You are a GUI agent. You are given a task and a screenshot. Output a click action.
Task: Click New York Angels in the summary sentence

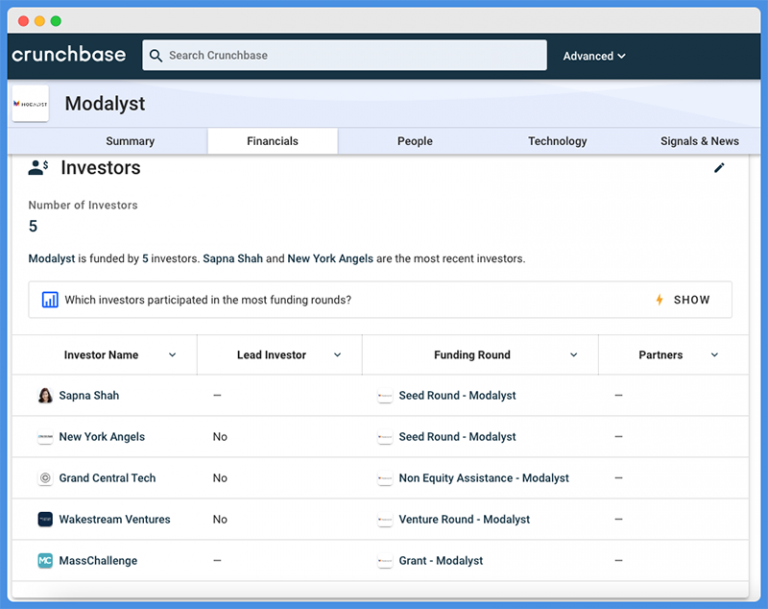click(x=330, y=258)
